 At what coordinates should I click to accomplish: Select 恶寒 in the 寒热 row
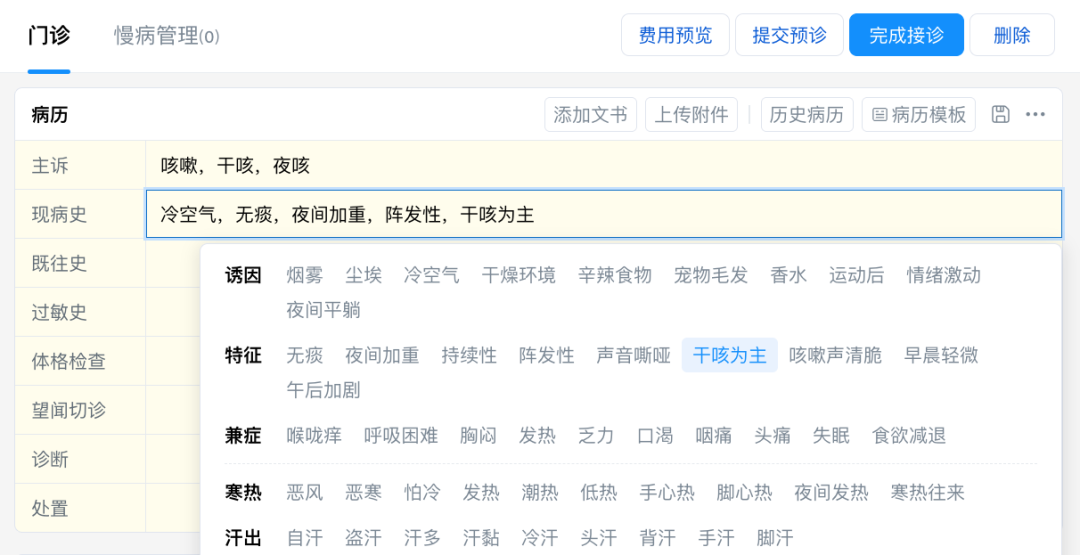(363, 492)
